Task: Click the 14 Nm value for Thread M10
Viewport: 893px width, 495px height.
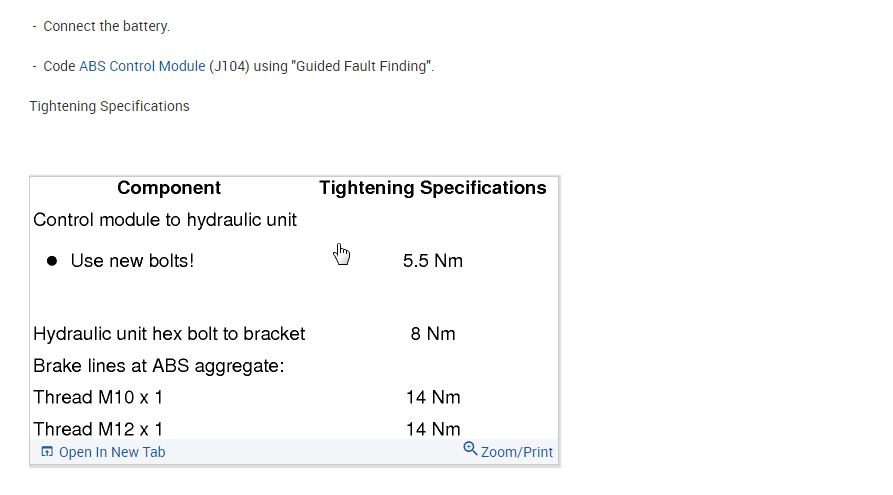Action: coord(432,397)
